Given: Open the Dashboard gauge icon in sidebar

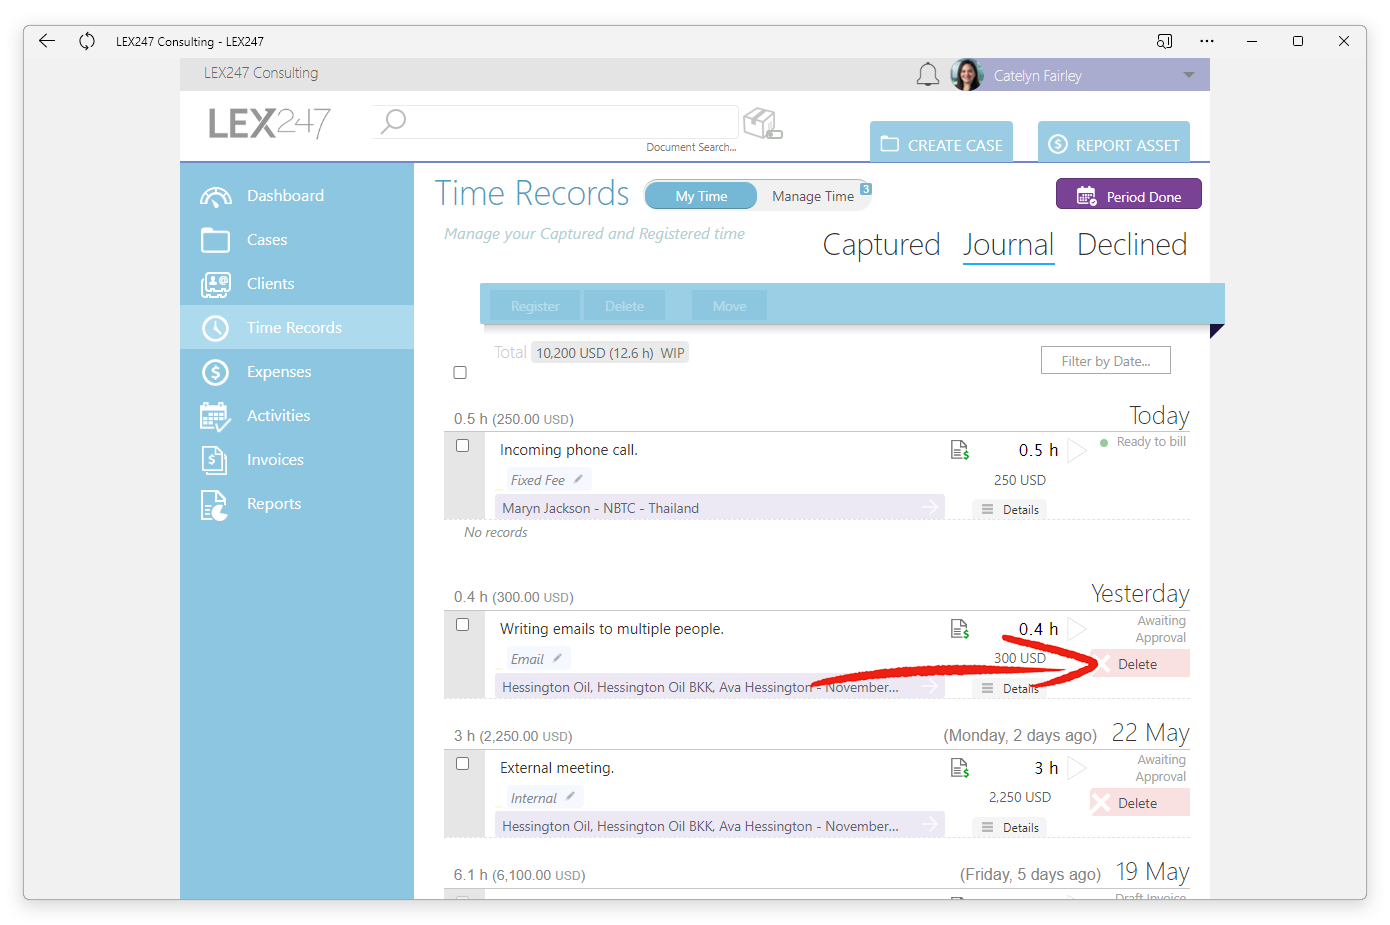Looking at the screenshot, I should 215,196.
